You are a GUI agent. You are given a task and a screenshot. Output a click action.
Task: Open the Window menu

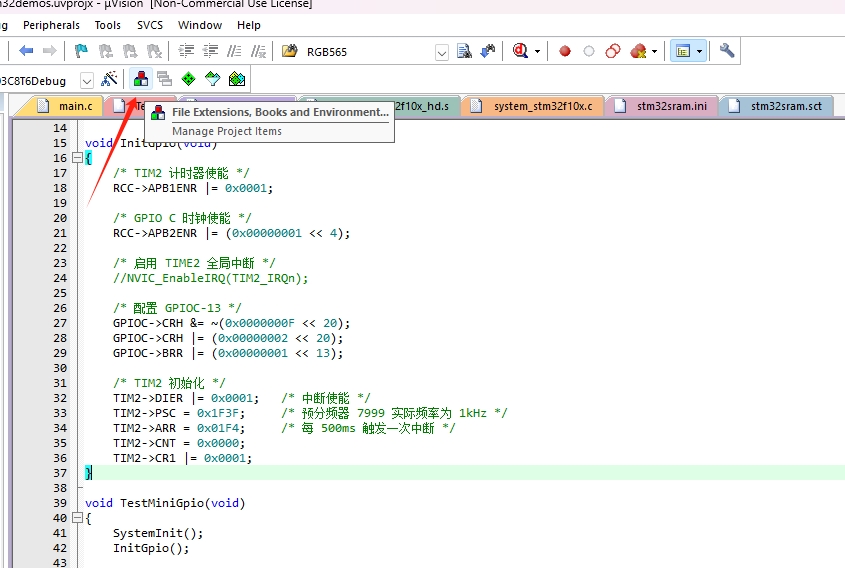click(x=200, y=25)
